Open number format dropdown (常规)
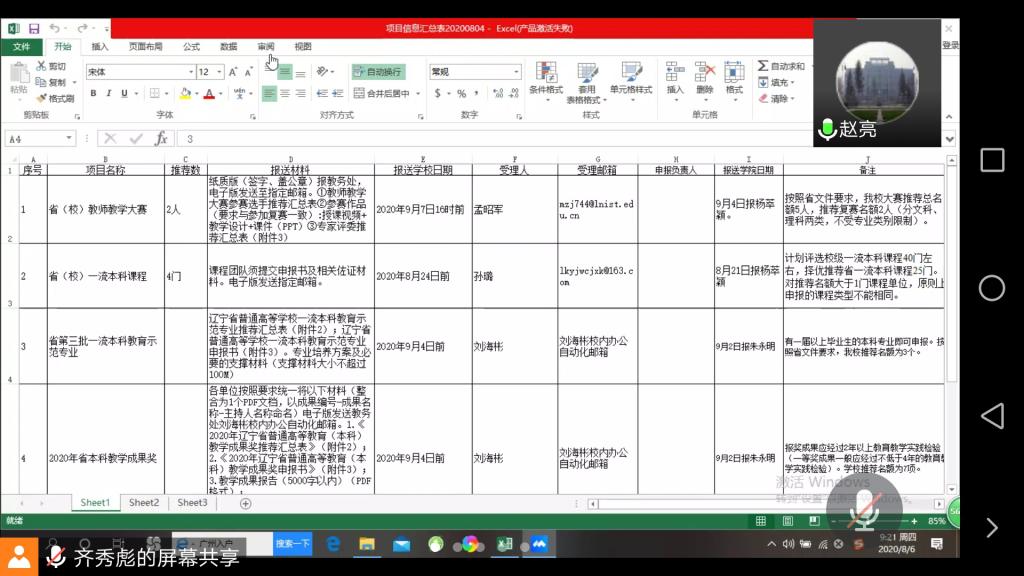Screen dimensions: 1024x576 (516, 72)
